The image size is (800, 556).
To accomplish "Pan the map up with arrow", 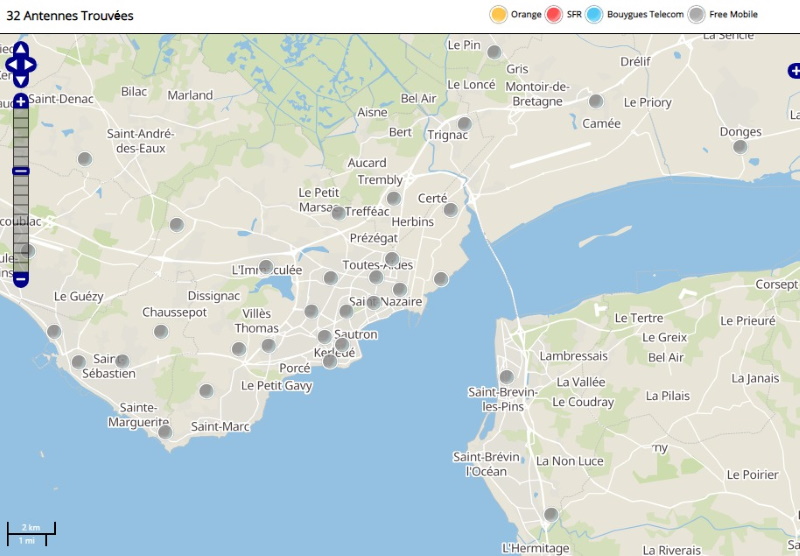I will [x=20, y=49].
